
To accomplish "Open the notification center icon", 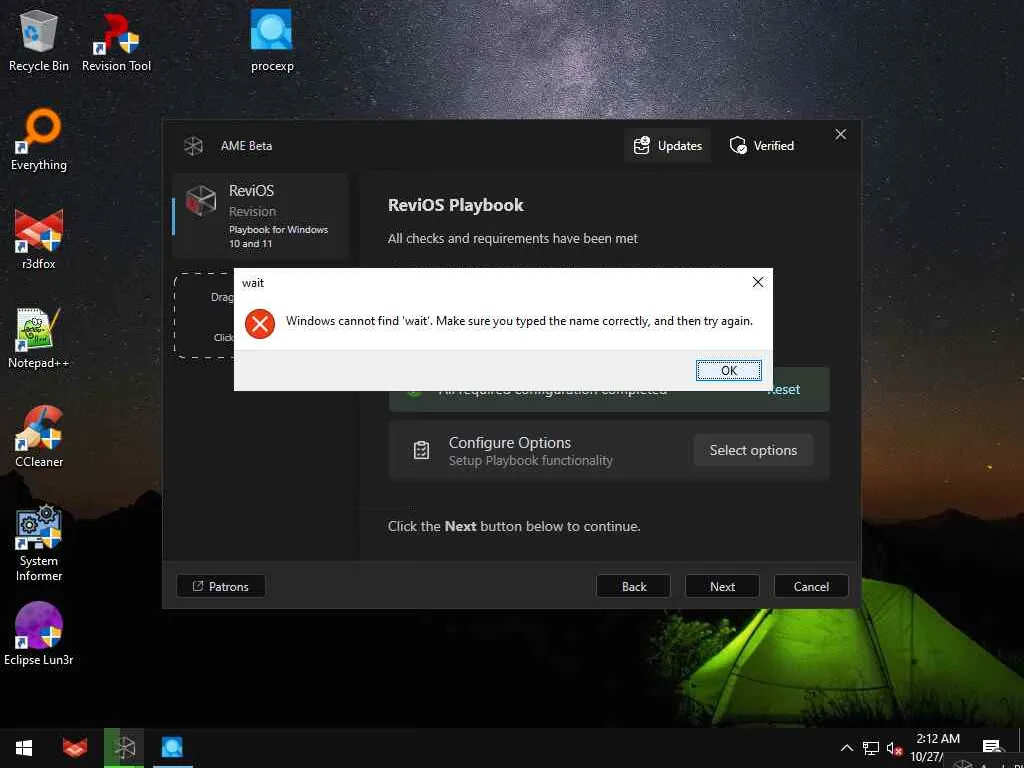I will tap(991, 747).
